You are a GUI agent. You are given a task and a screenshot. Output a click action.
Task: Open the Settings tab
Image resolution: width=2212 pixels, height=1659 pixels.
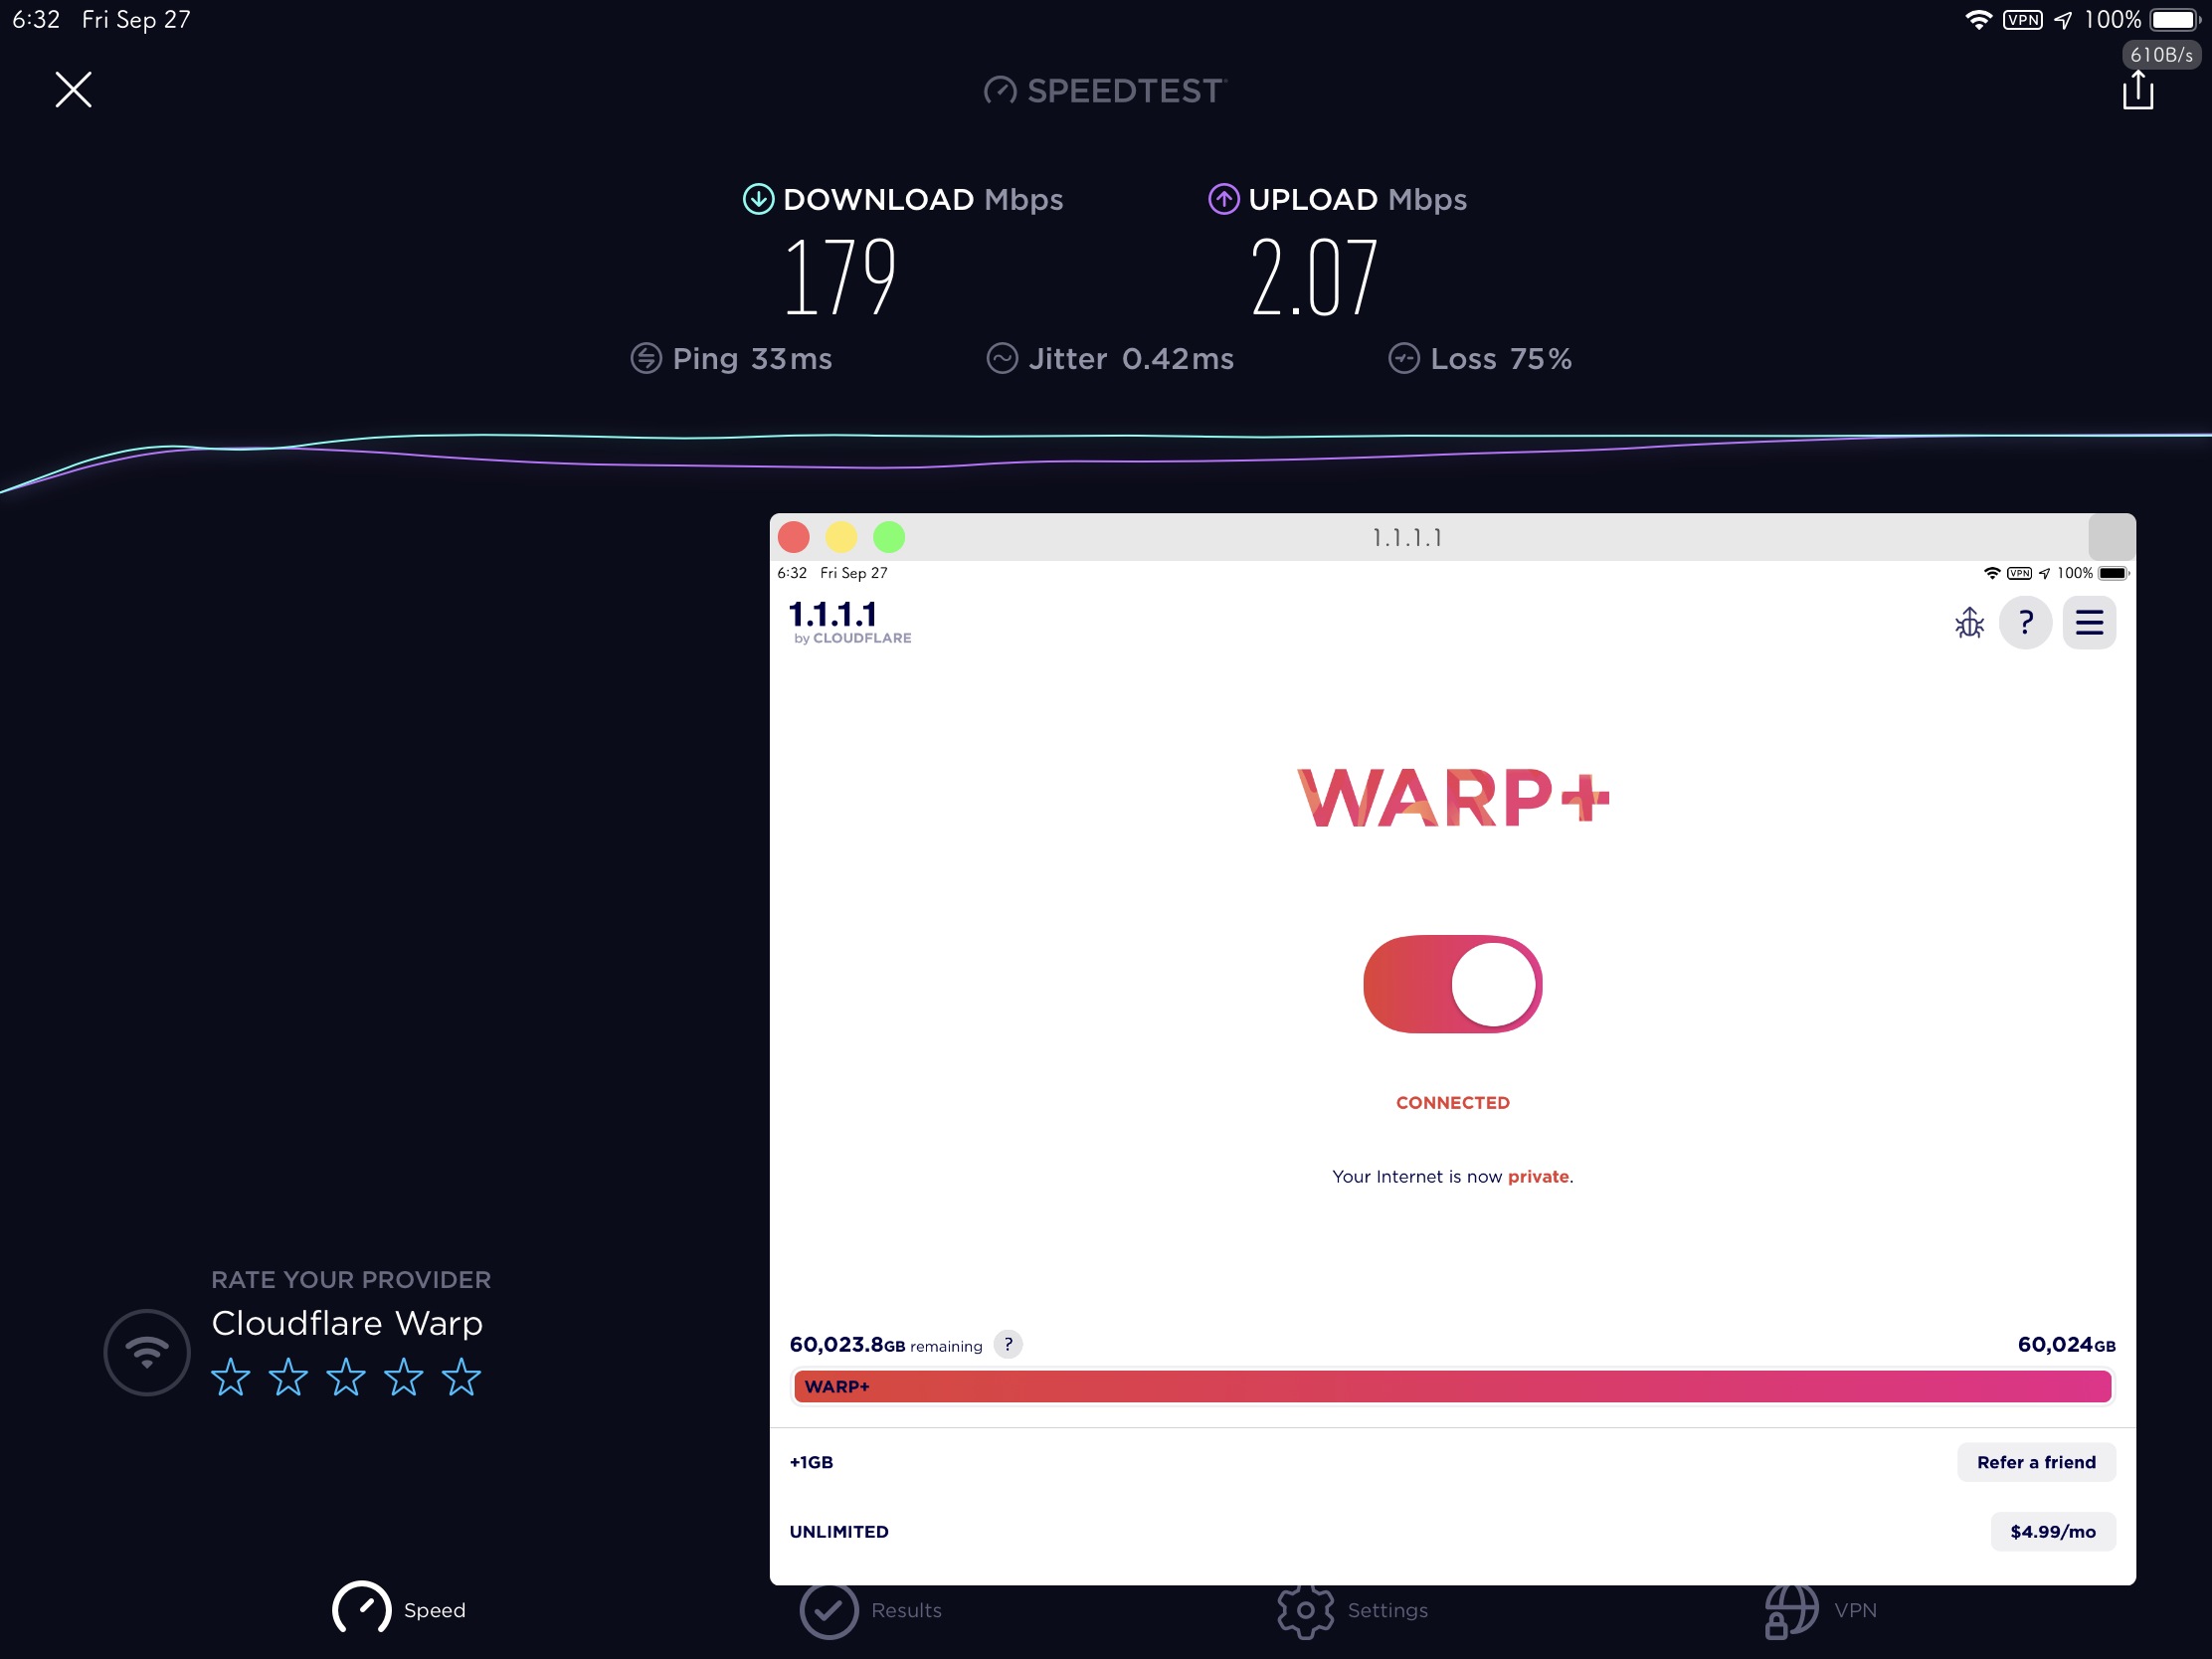coord(1352,1610)
